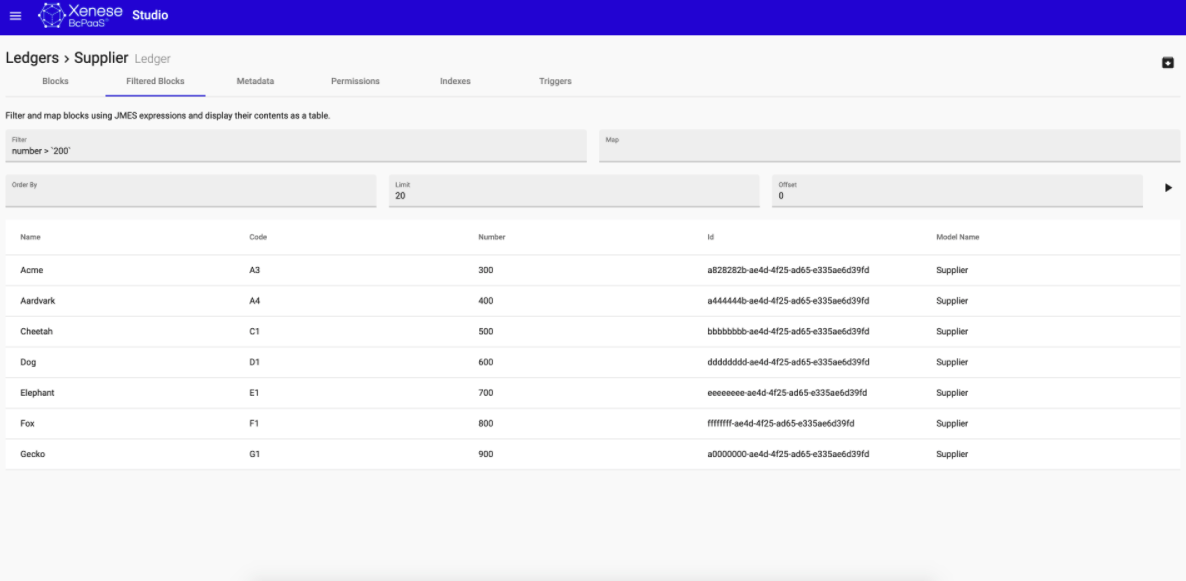Switch to the Blocks tab

55,81
